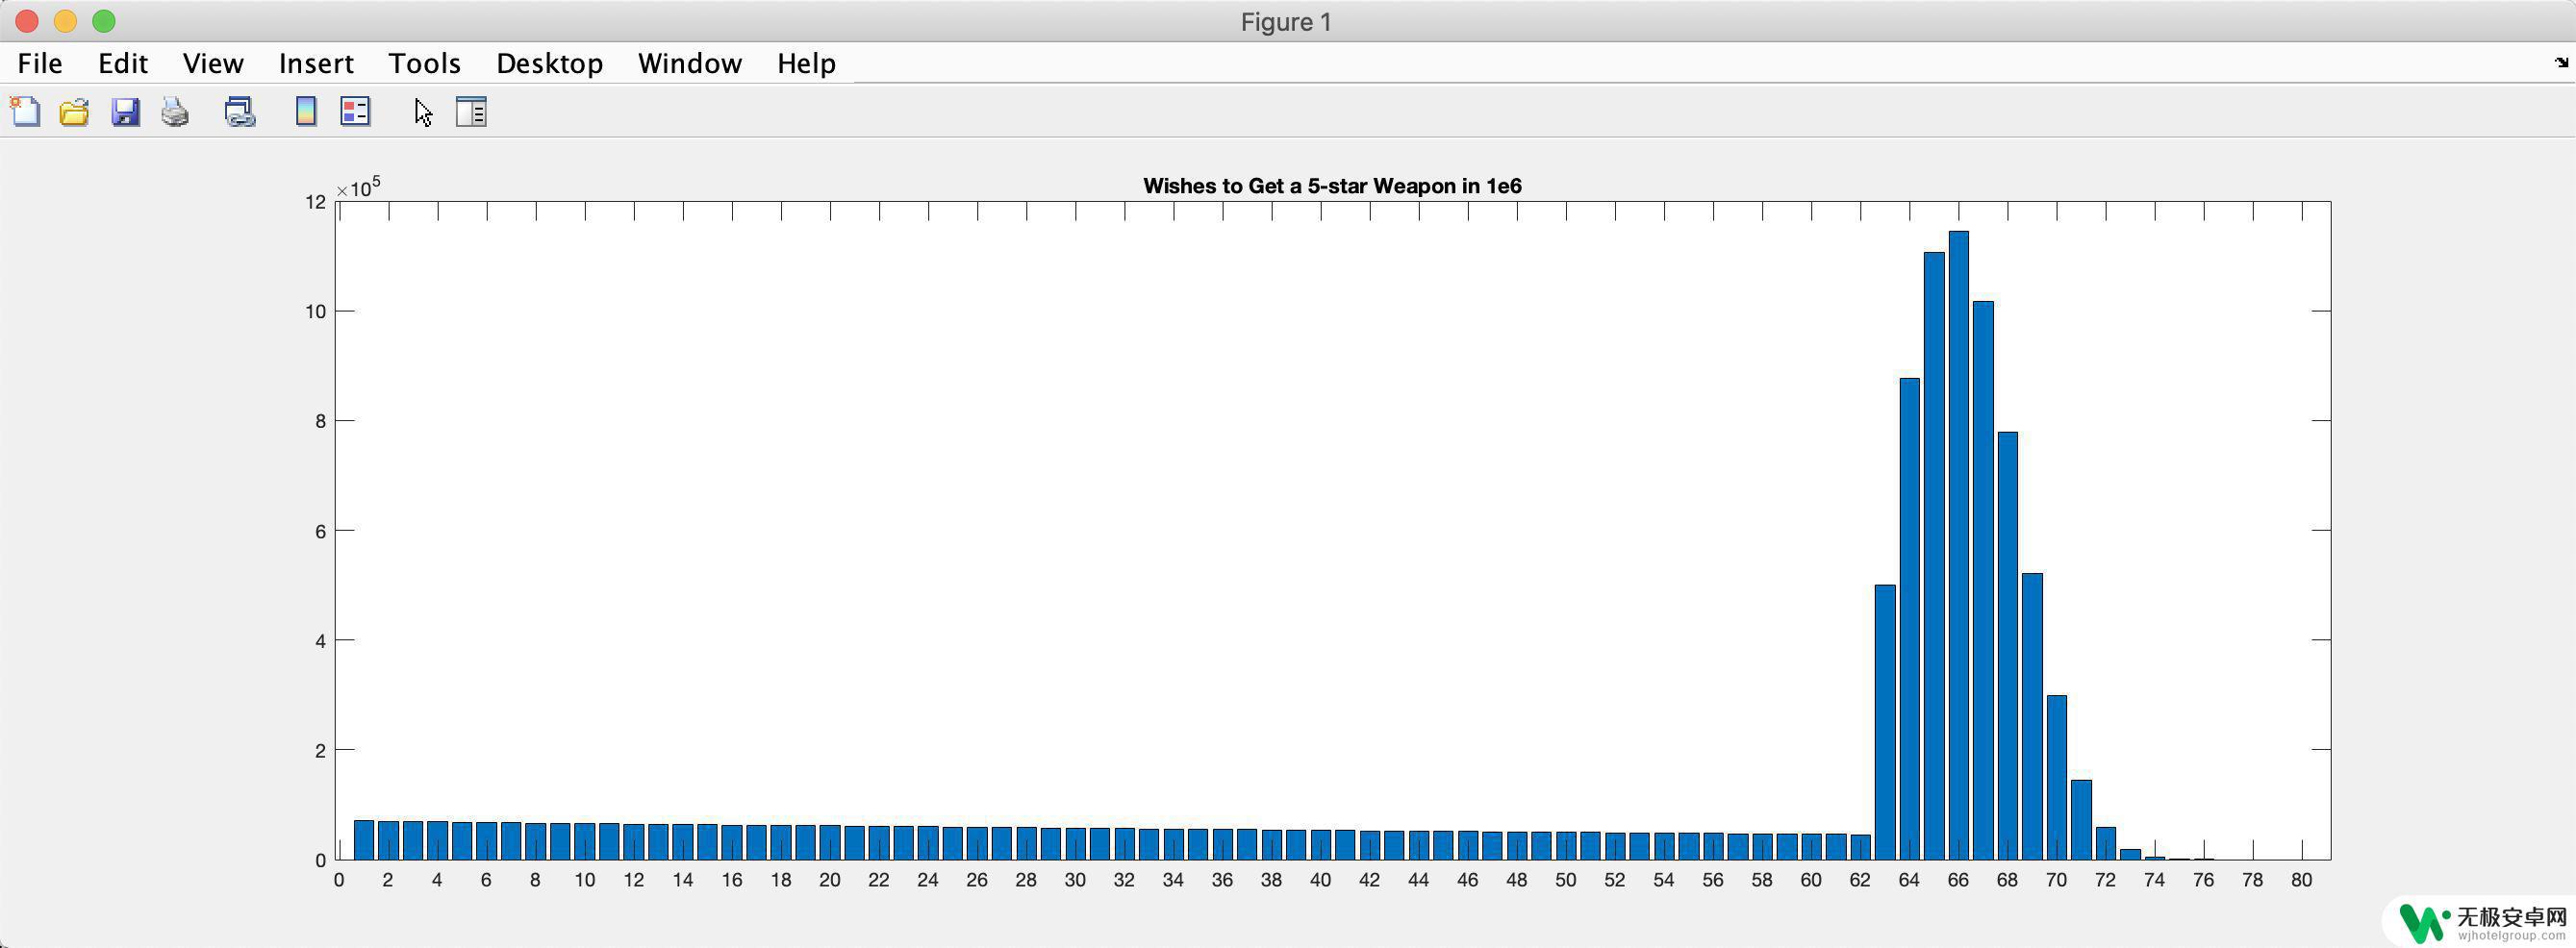Click the bar at x value 30
Image resolution: width=2576 pixels, height=948 pixels.
pyautogui.click(x=1075, y=843)
